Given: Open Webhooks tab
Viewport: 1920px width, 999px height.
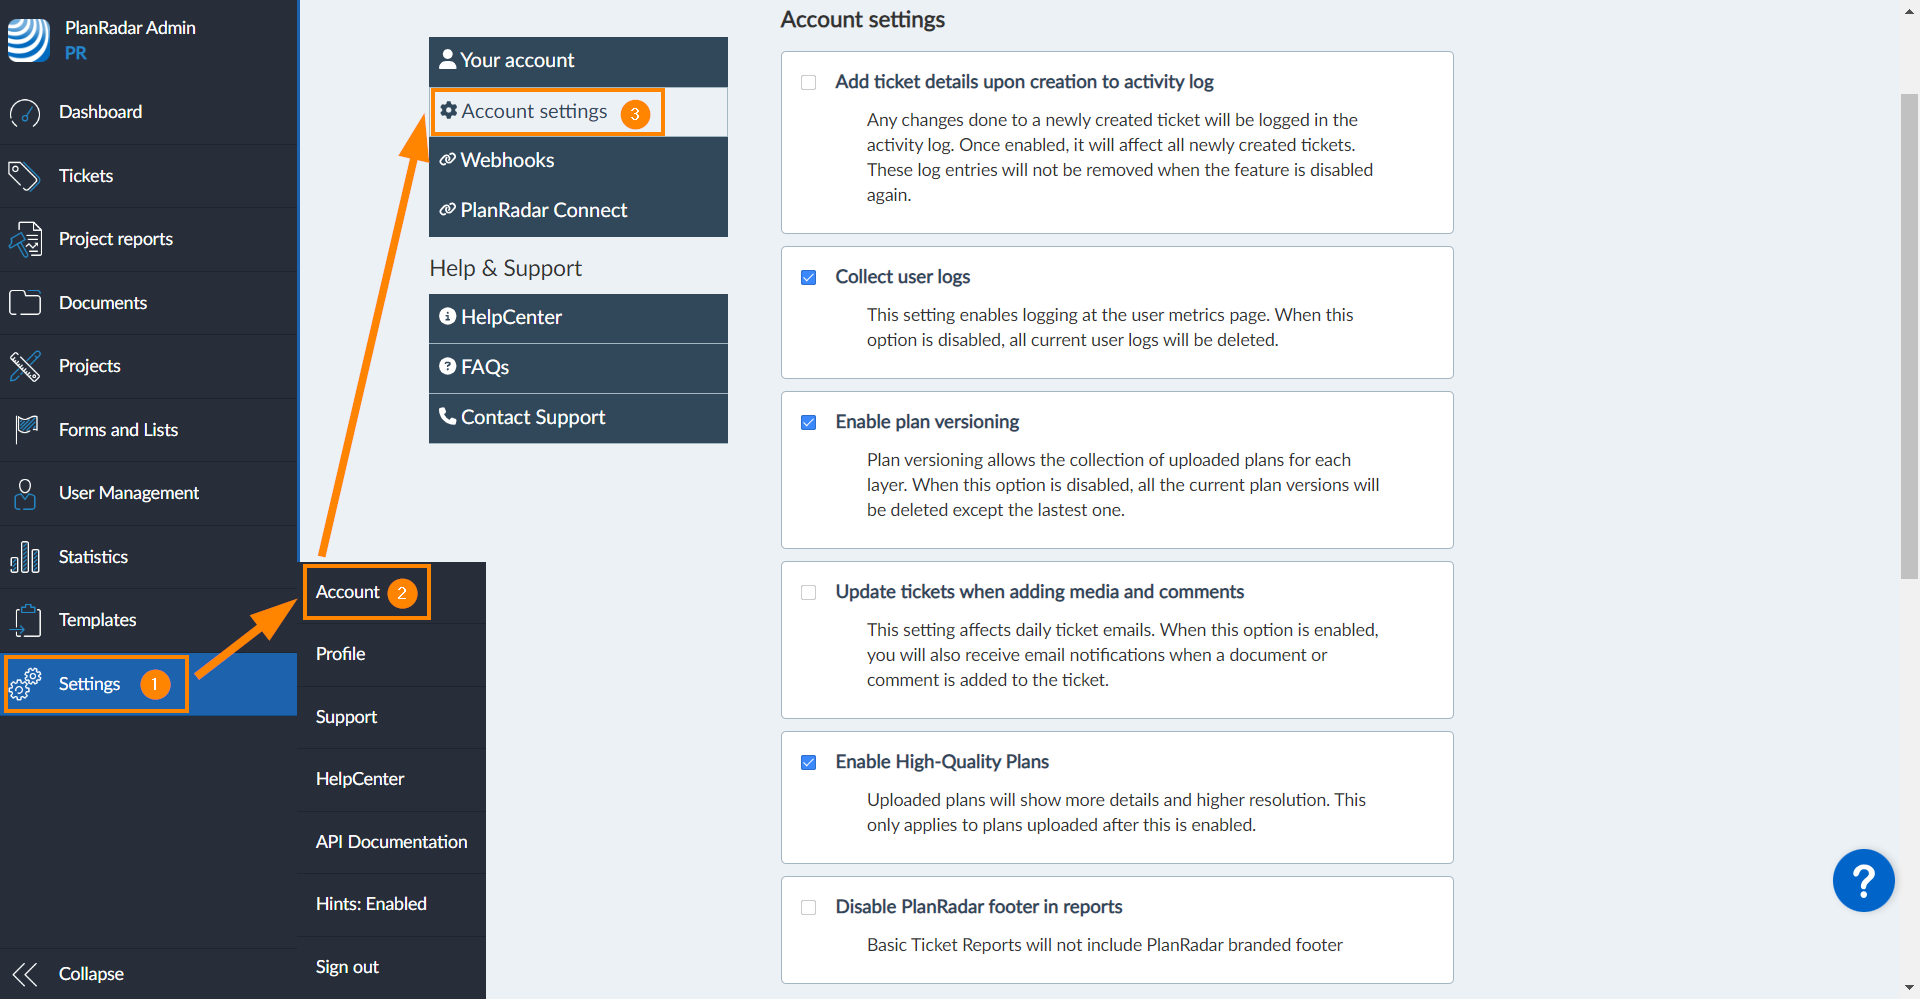Looking at the screenshot, I should 578,161.
